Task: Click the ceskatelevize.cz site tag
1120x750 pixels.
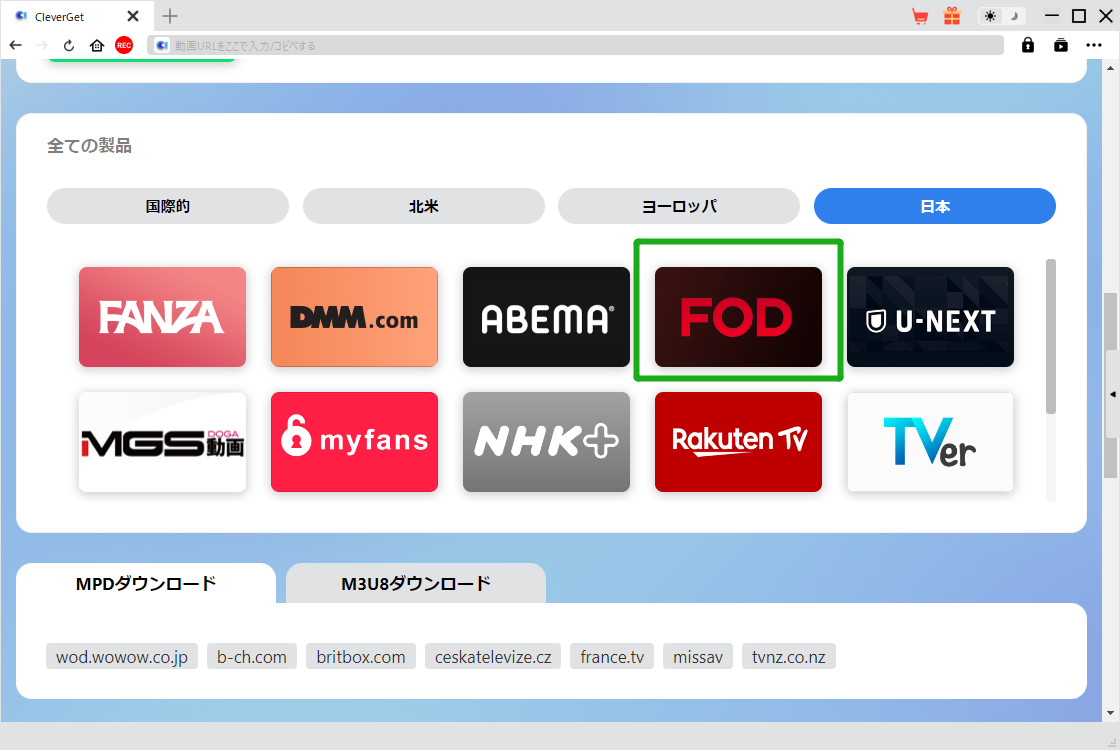Action: 493,656
